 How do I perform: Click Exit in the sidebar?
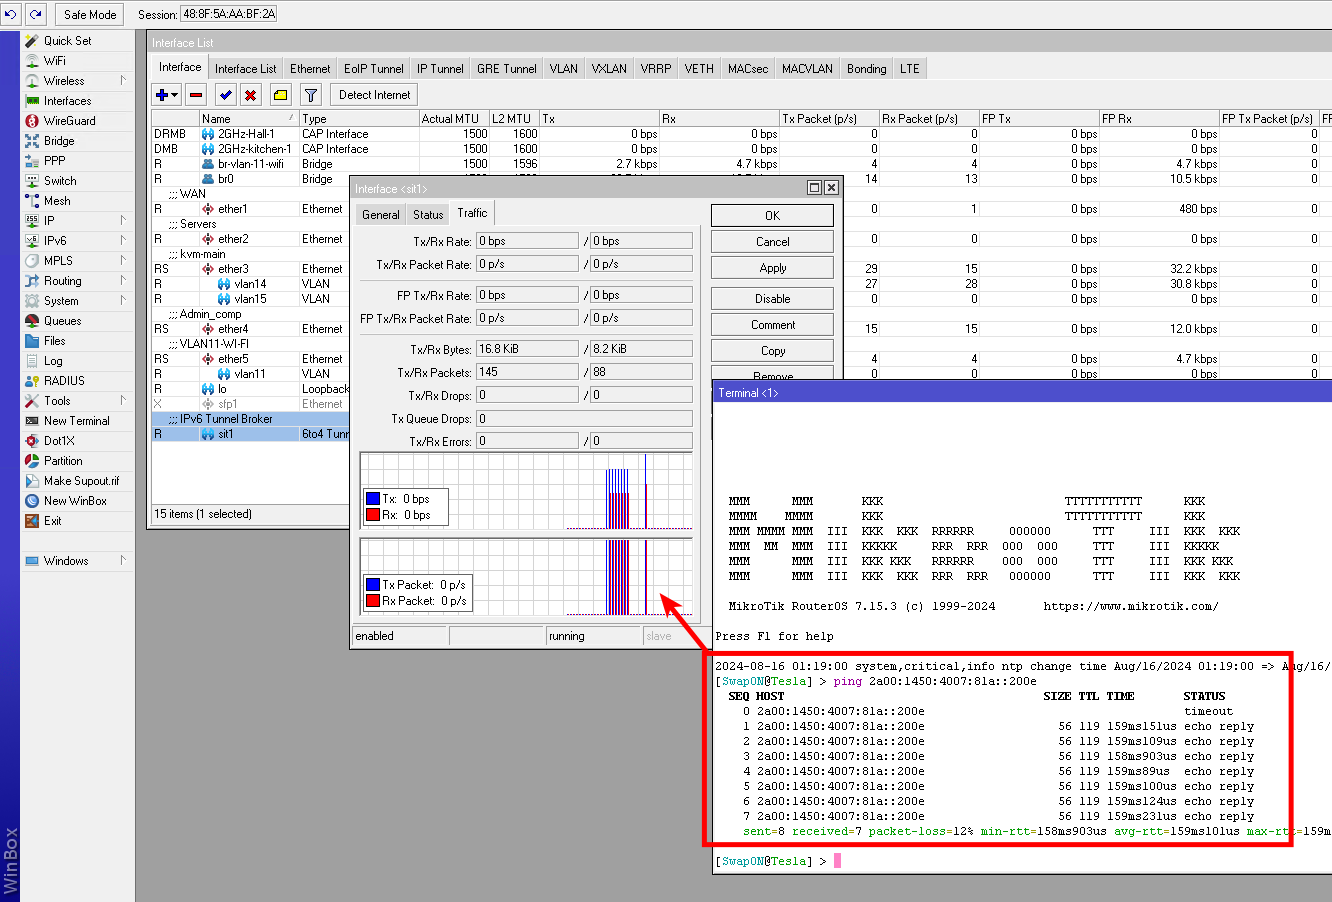52,521
